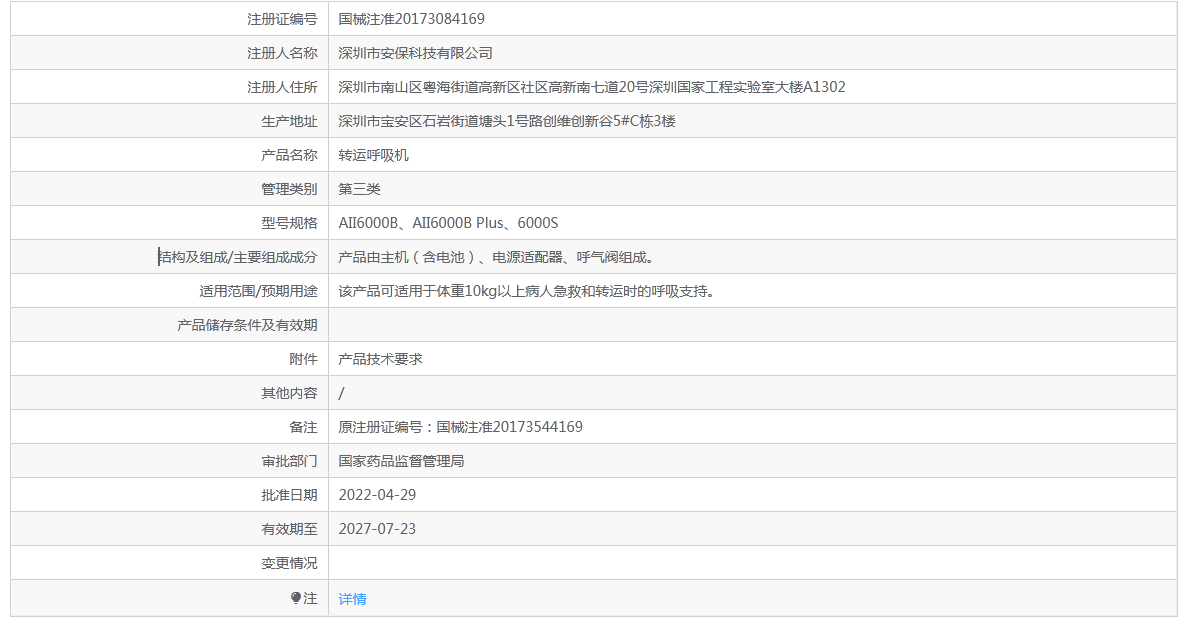Click the 批准日期 label

pos(289,495)
